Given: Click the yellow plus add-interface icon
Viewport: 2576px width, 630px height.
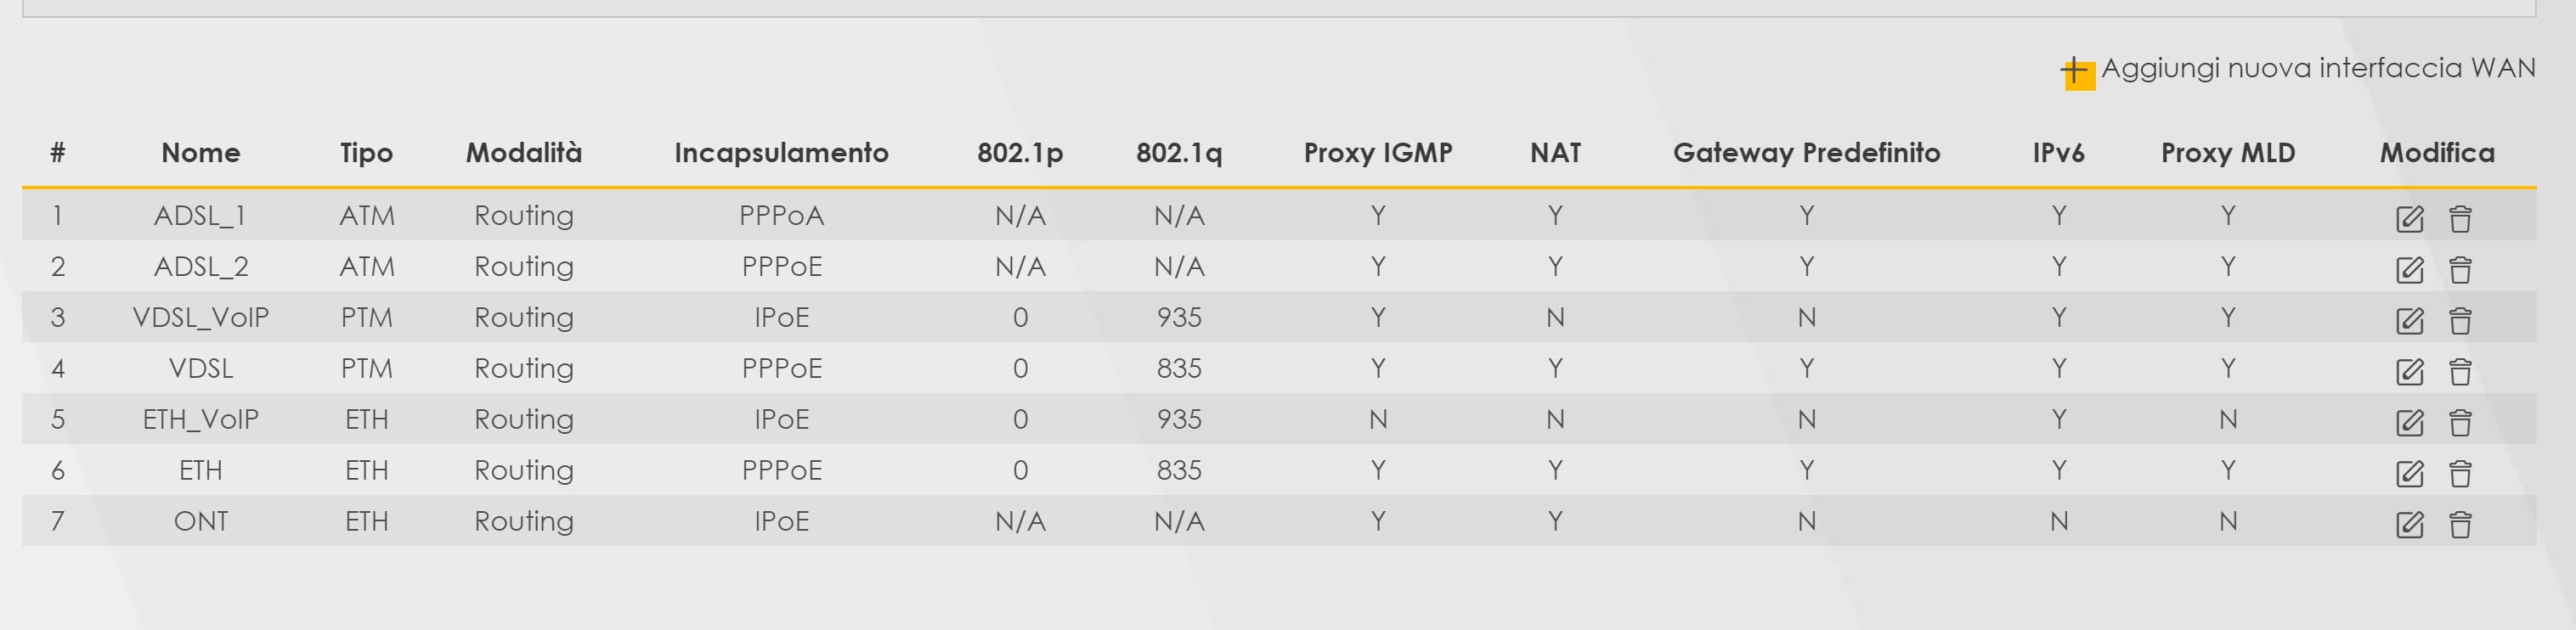Looking at the screenshot, I should (2078, 72).
